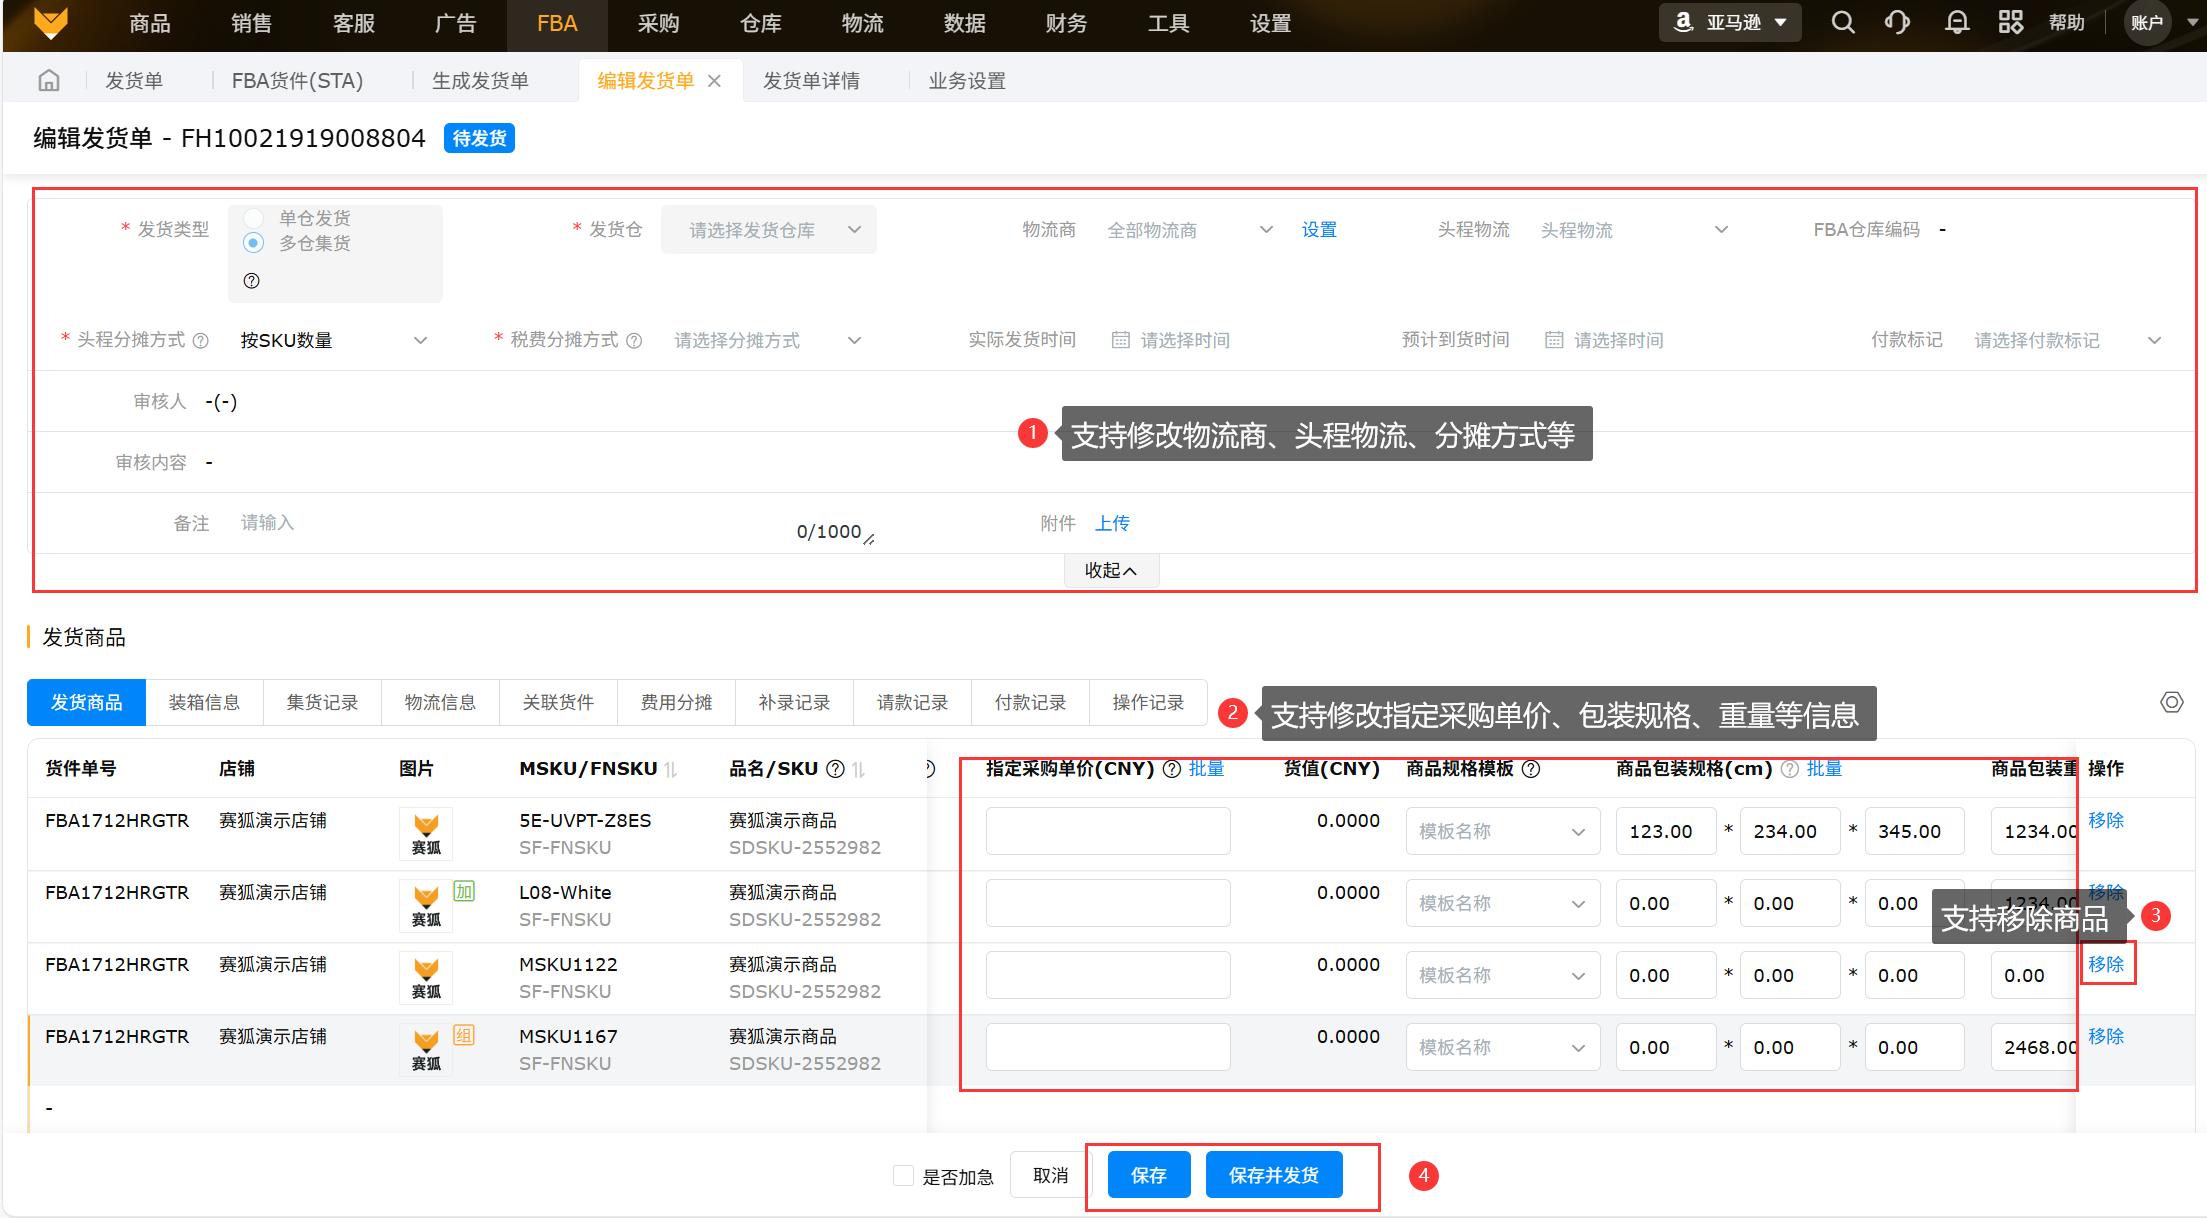This screenshot has height=1218, width=2207.
Task: Click the 上传 attachment link
Action: pyautogui.click(x=1112, y=523)
